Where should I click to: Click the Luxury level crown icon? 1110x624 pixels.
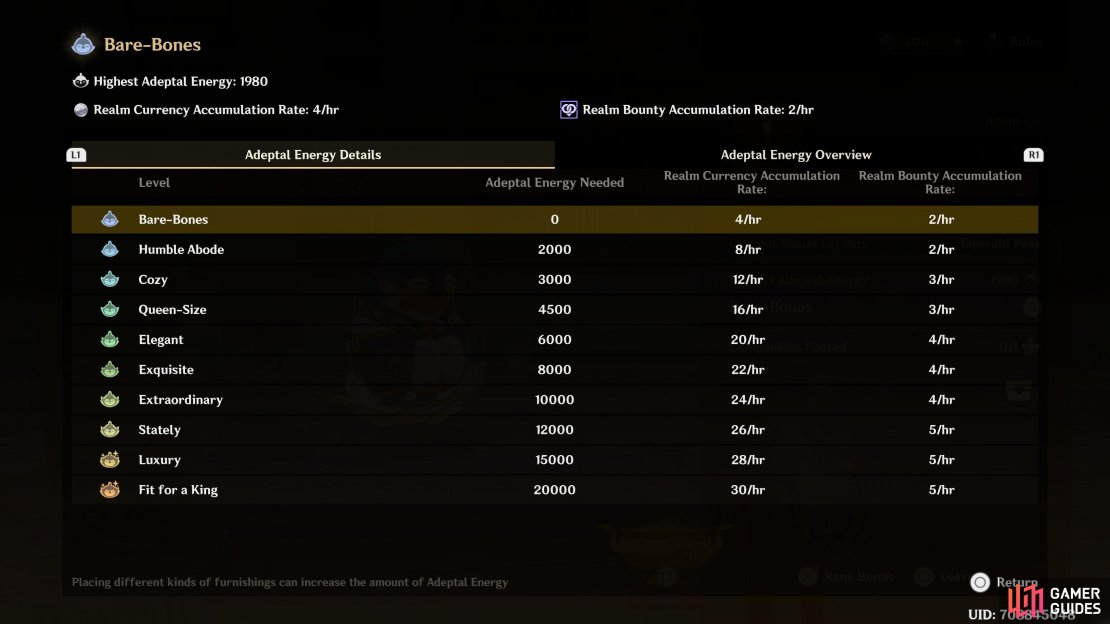[x=110, y=460]
